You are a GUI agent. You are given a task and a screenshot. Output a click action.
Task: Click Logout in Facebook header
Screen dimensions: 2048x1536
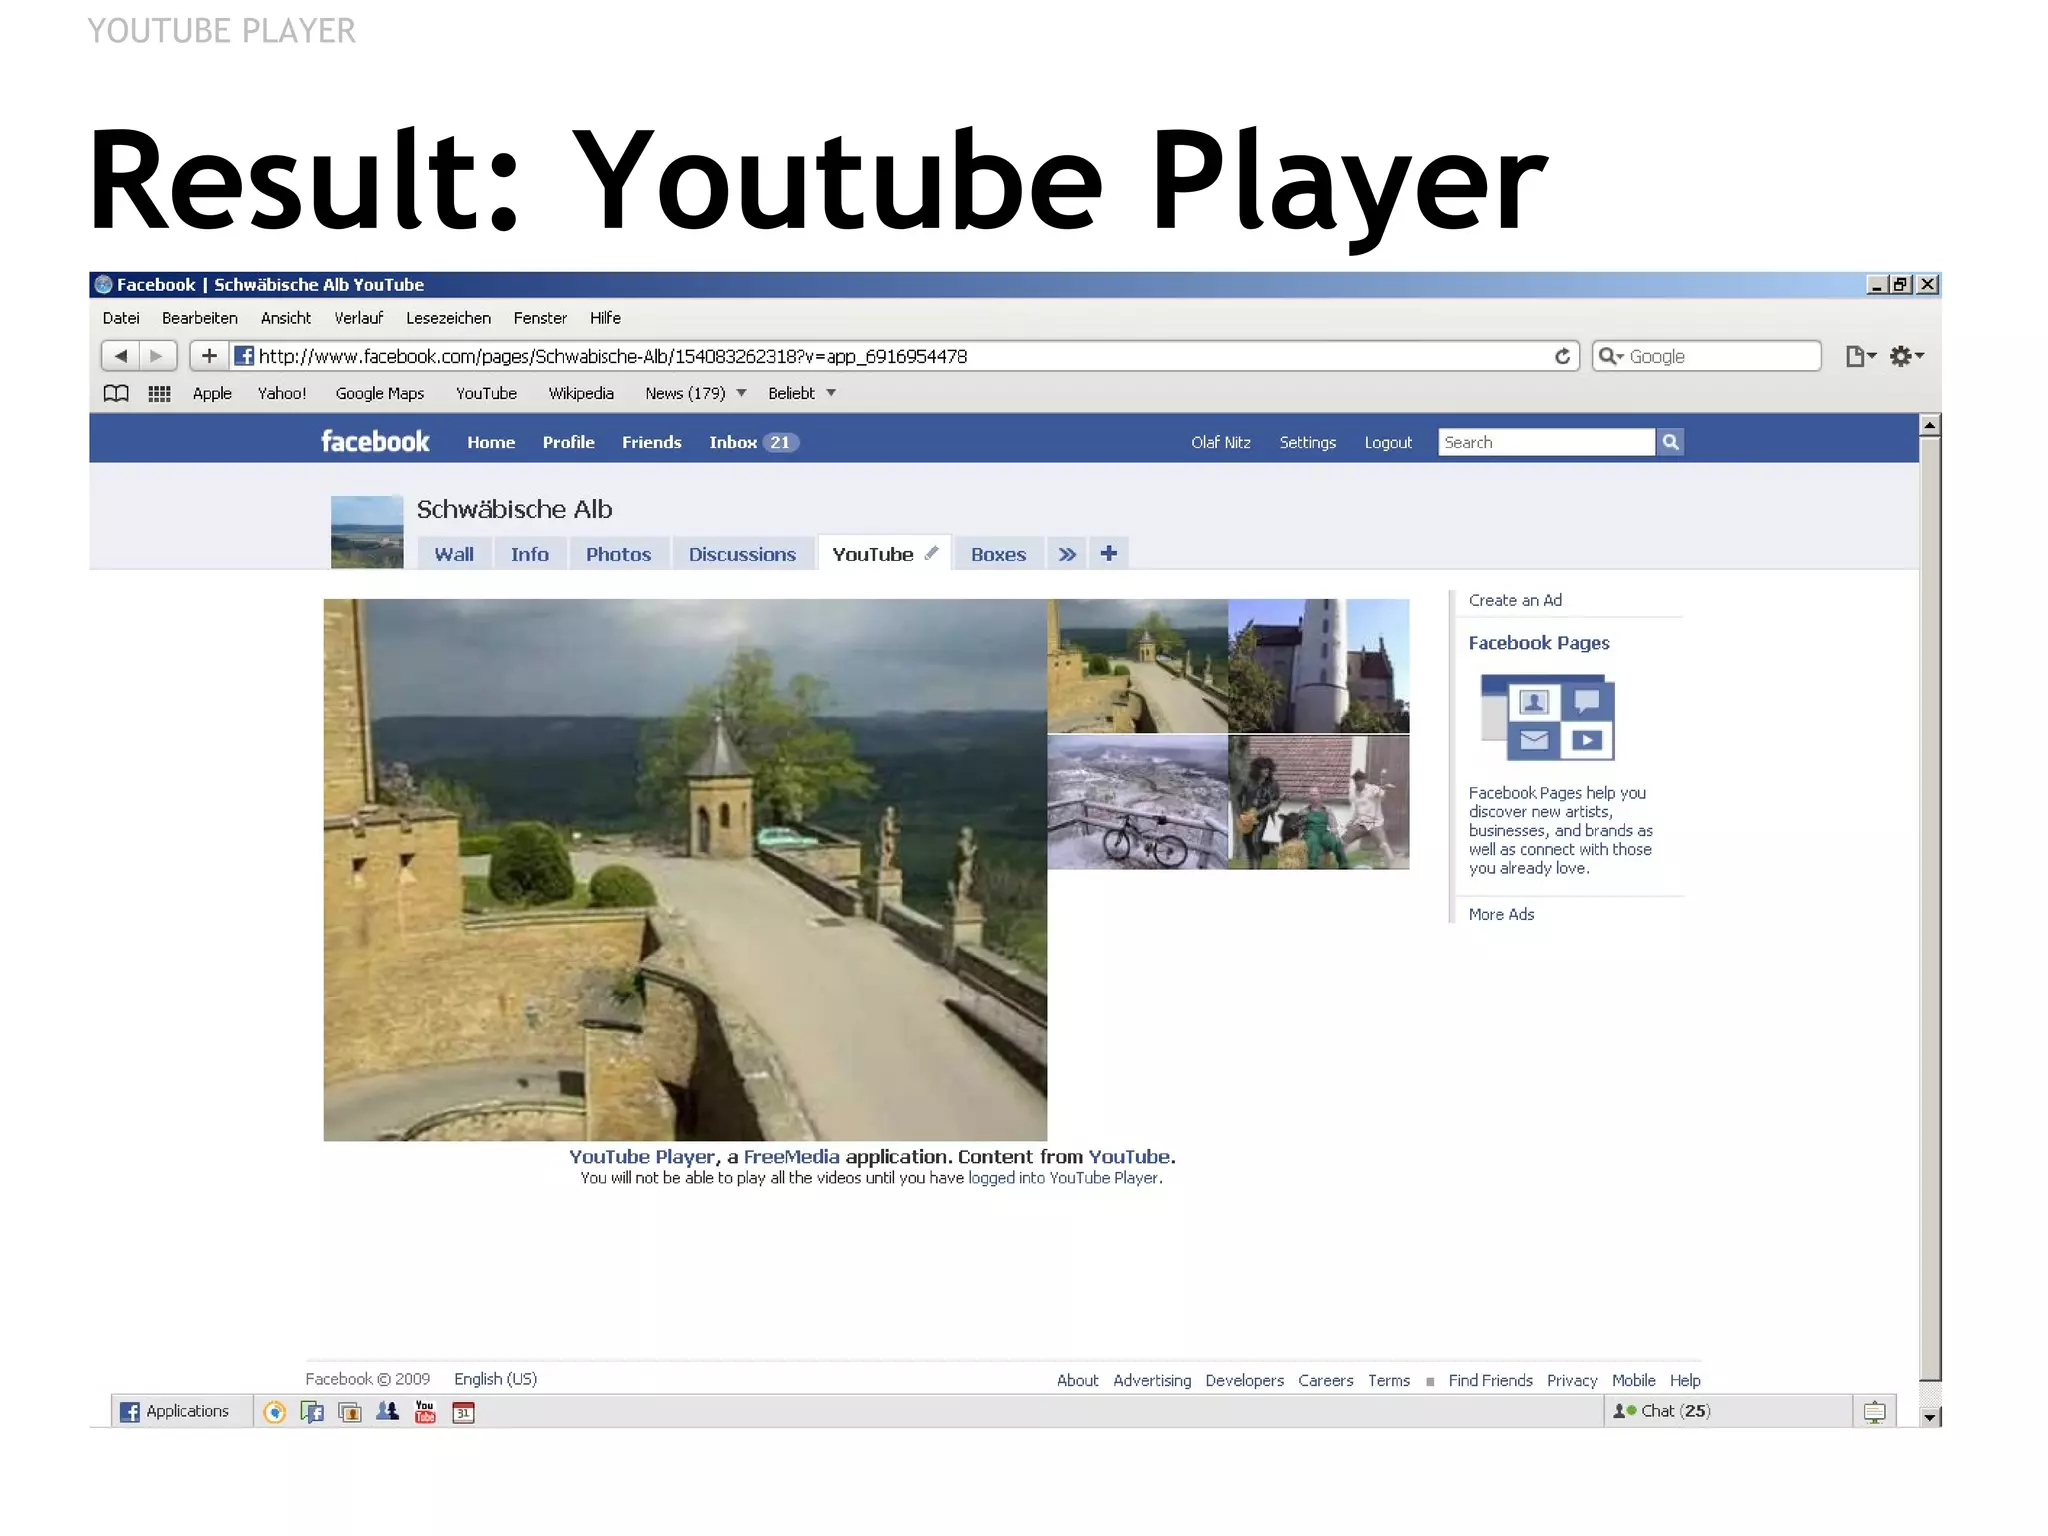(x=1388, y=442)
